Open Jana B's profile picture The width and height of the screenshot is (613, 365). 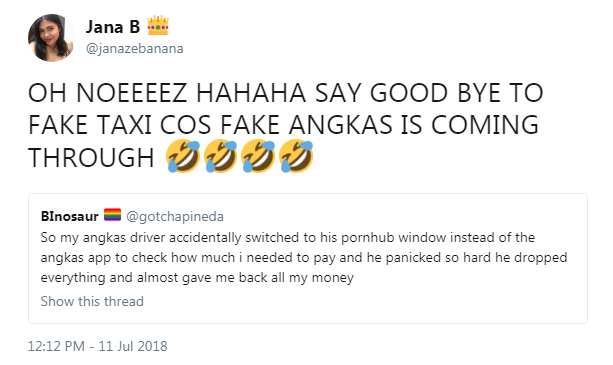(51, 38)
